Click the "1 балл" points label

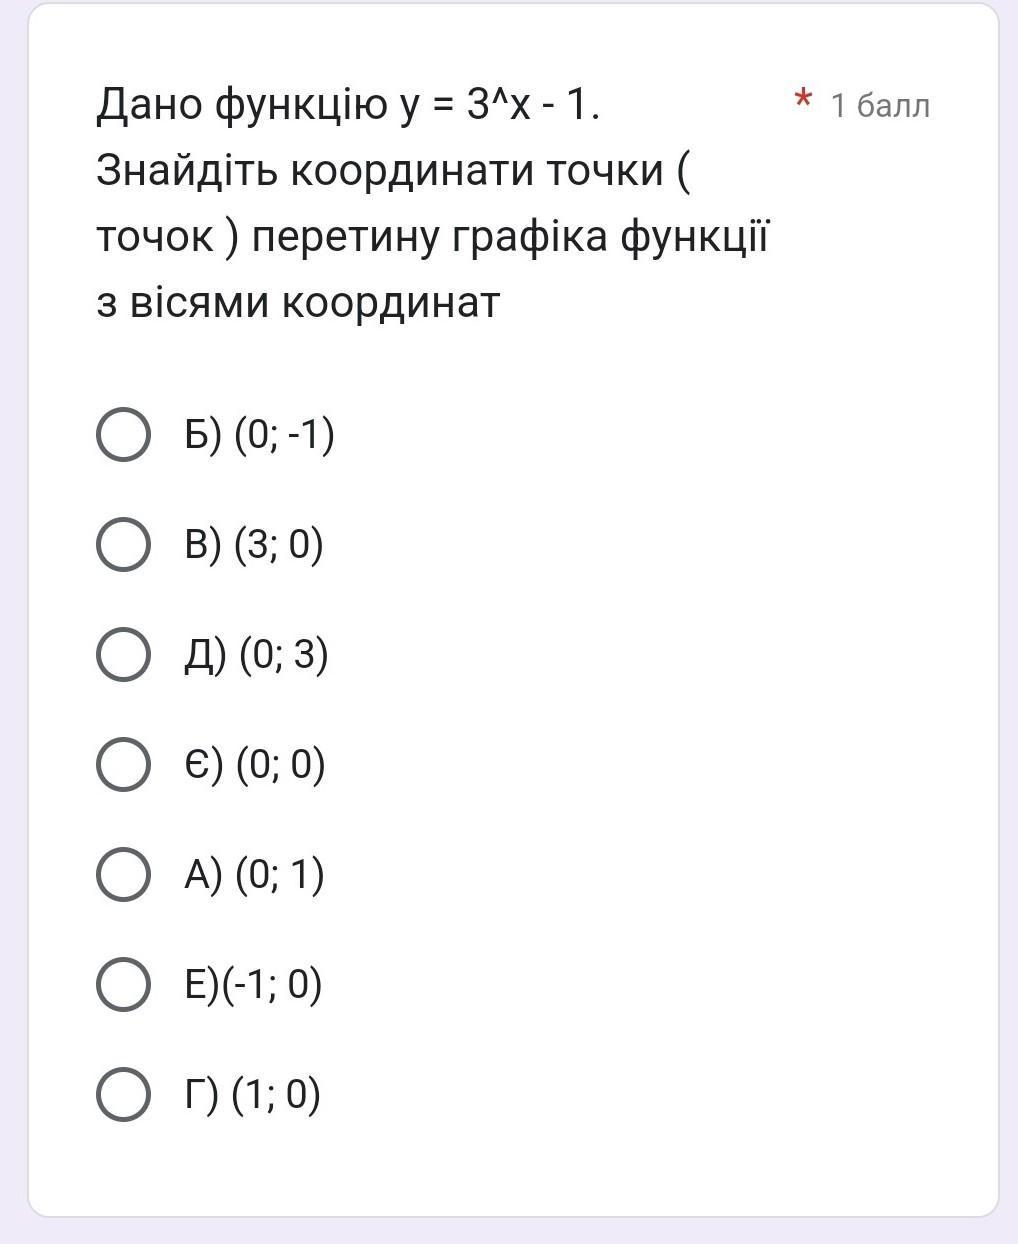tap(880, 105)
